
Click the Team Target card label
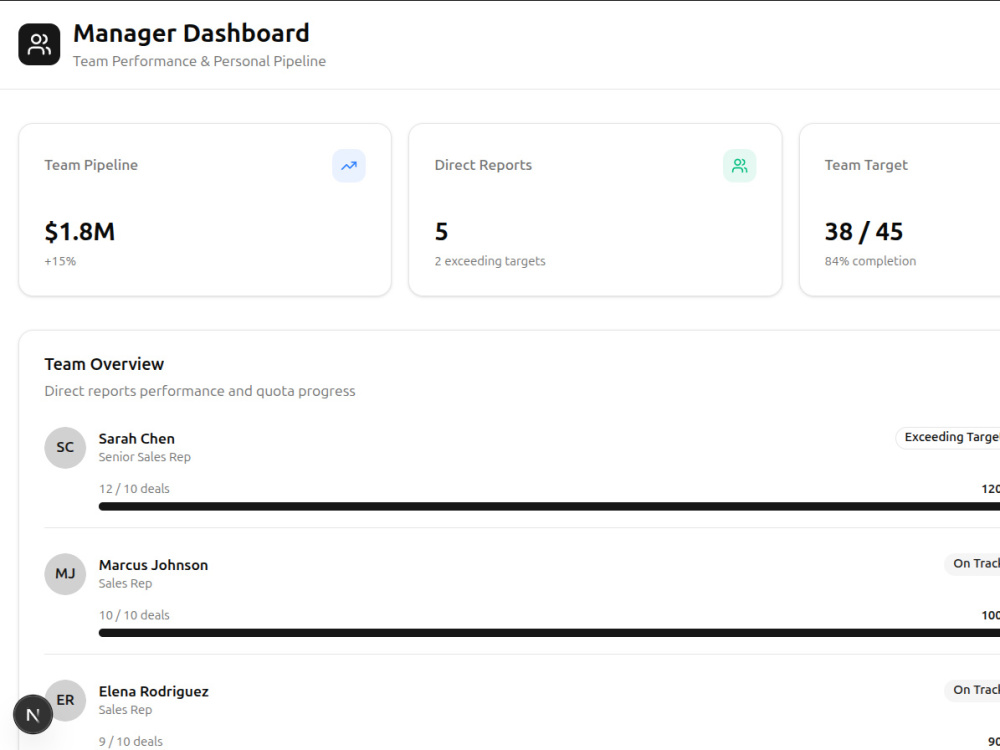[865, 165]
